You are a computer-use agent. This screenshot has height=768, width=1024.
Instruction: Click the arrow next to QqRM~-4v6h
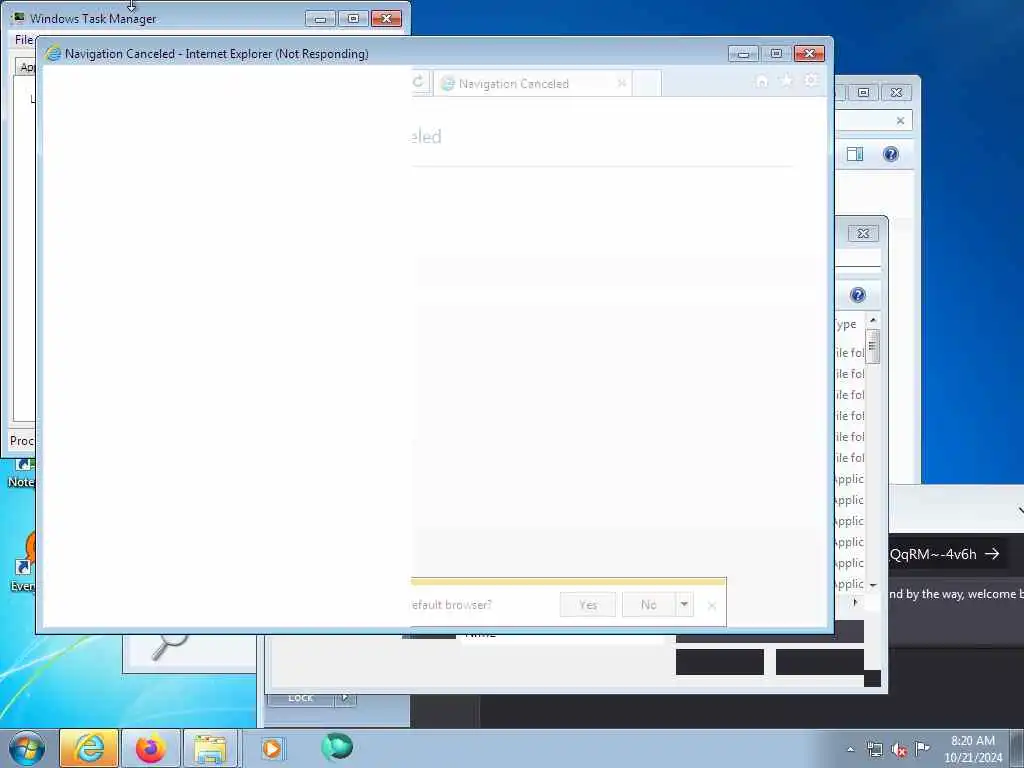click(992, 554)
